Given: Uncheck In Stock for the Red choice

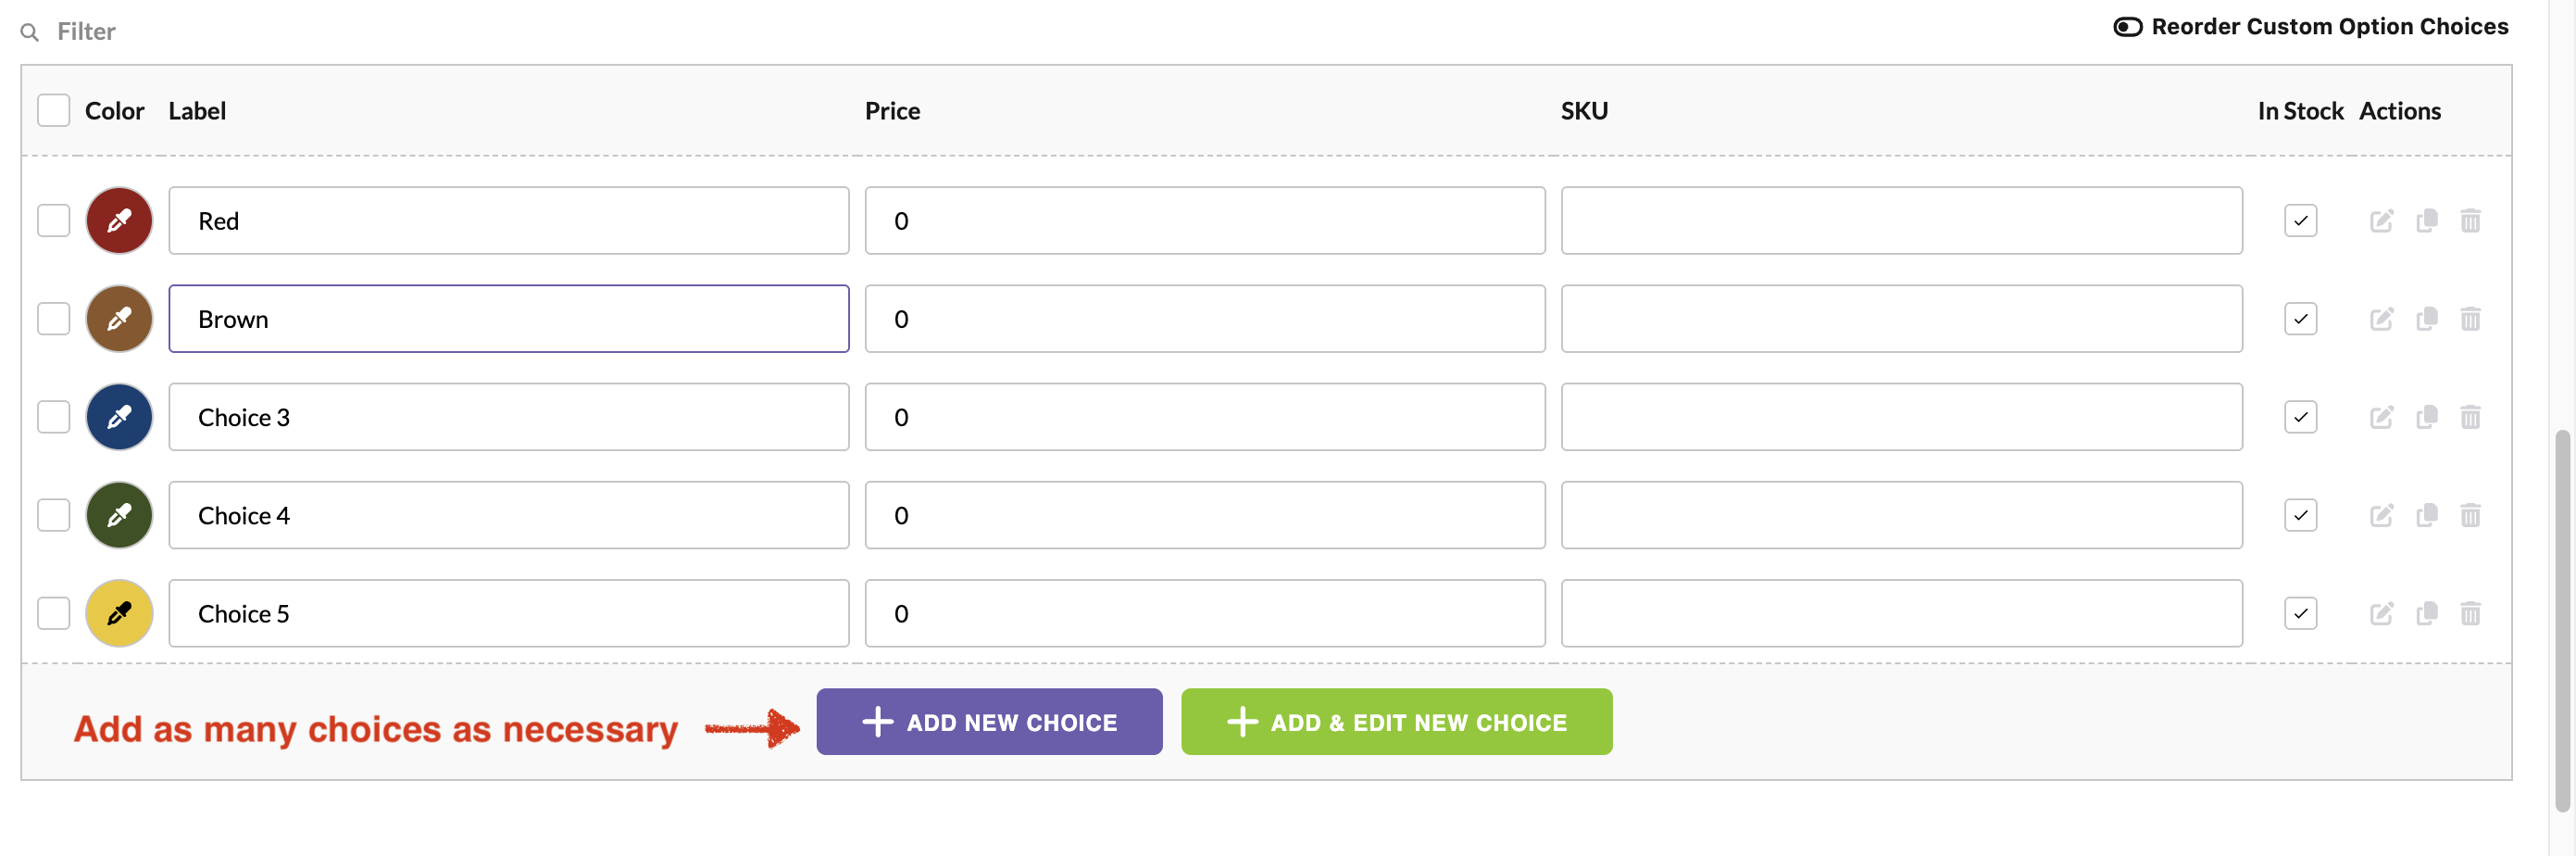Looking at the screenshot, I should click(x=2300, y=221).
